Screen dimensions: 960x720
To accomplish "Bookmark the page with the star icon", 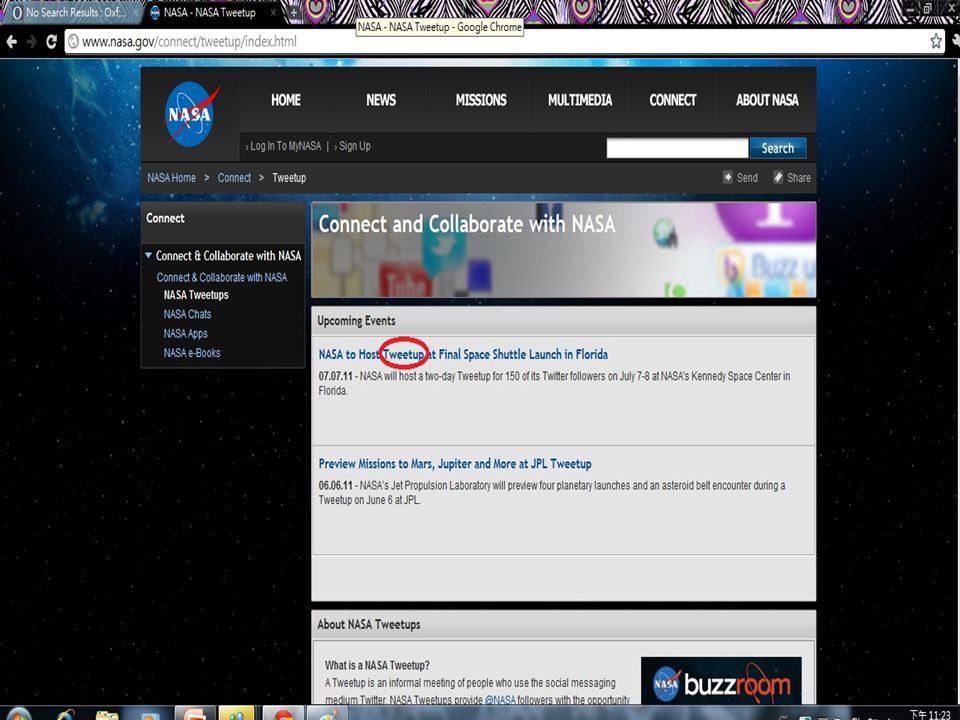I will click(936, 41).
